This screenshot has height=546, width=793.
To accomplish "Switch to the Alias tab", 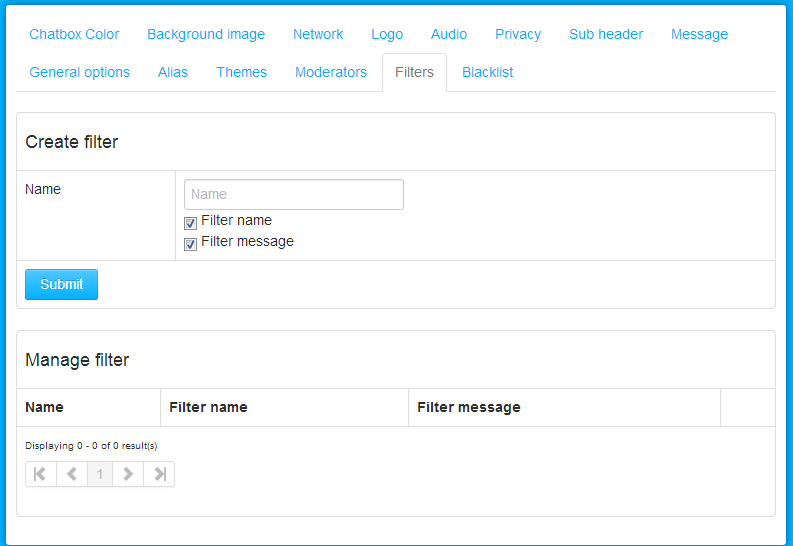I will tap(172, 72).
